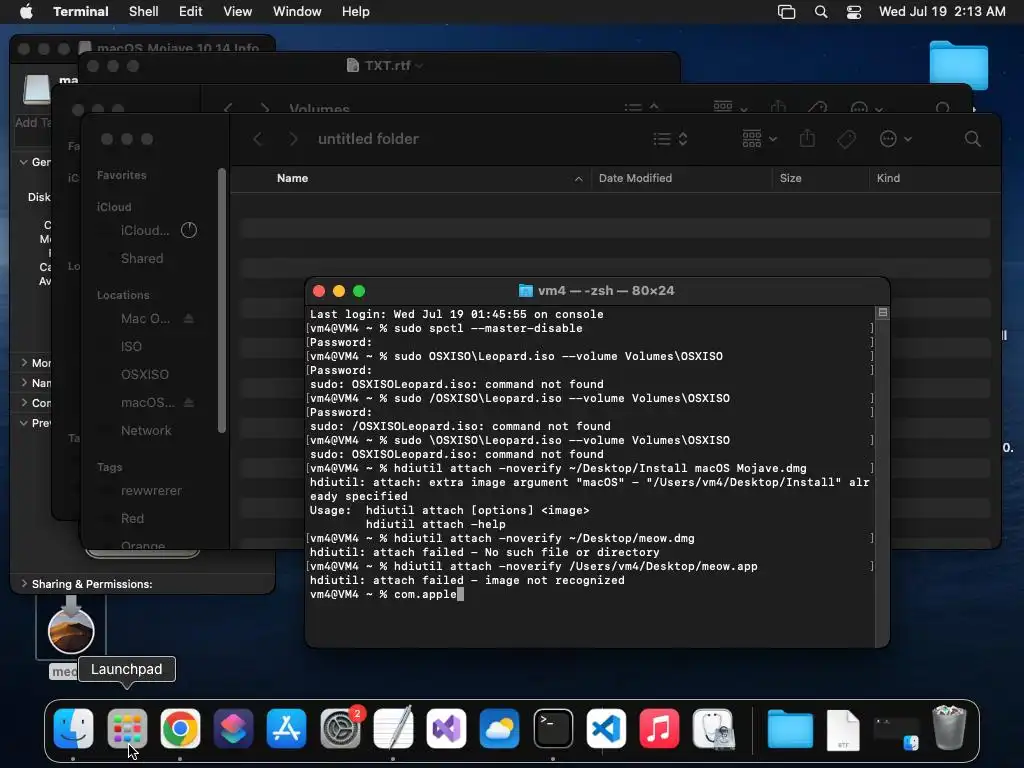Go forward in the untitled folder Finder window
The image size is (1024, 768).
293,139
